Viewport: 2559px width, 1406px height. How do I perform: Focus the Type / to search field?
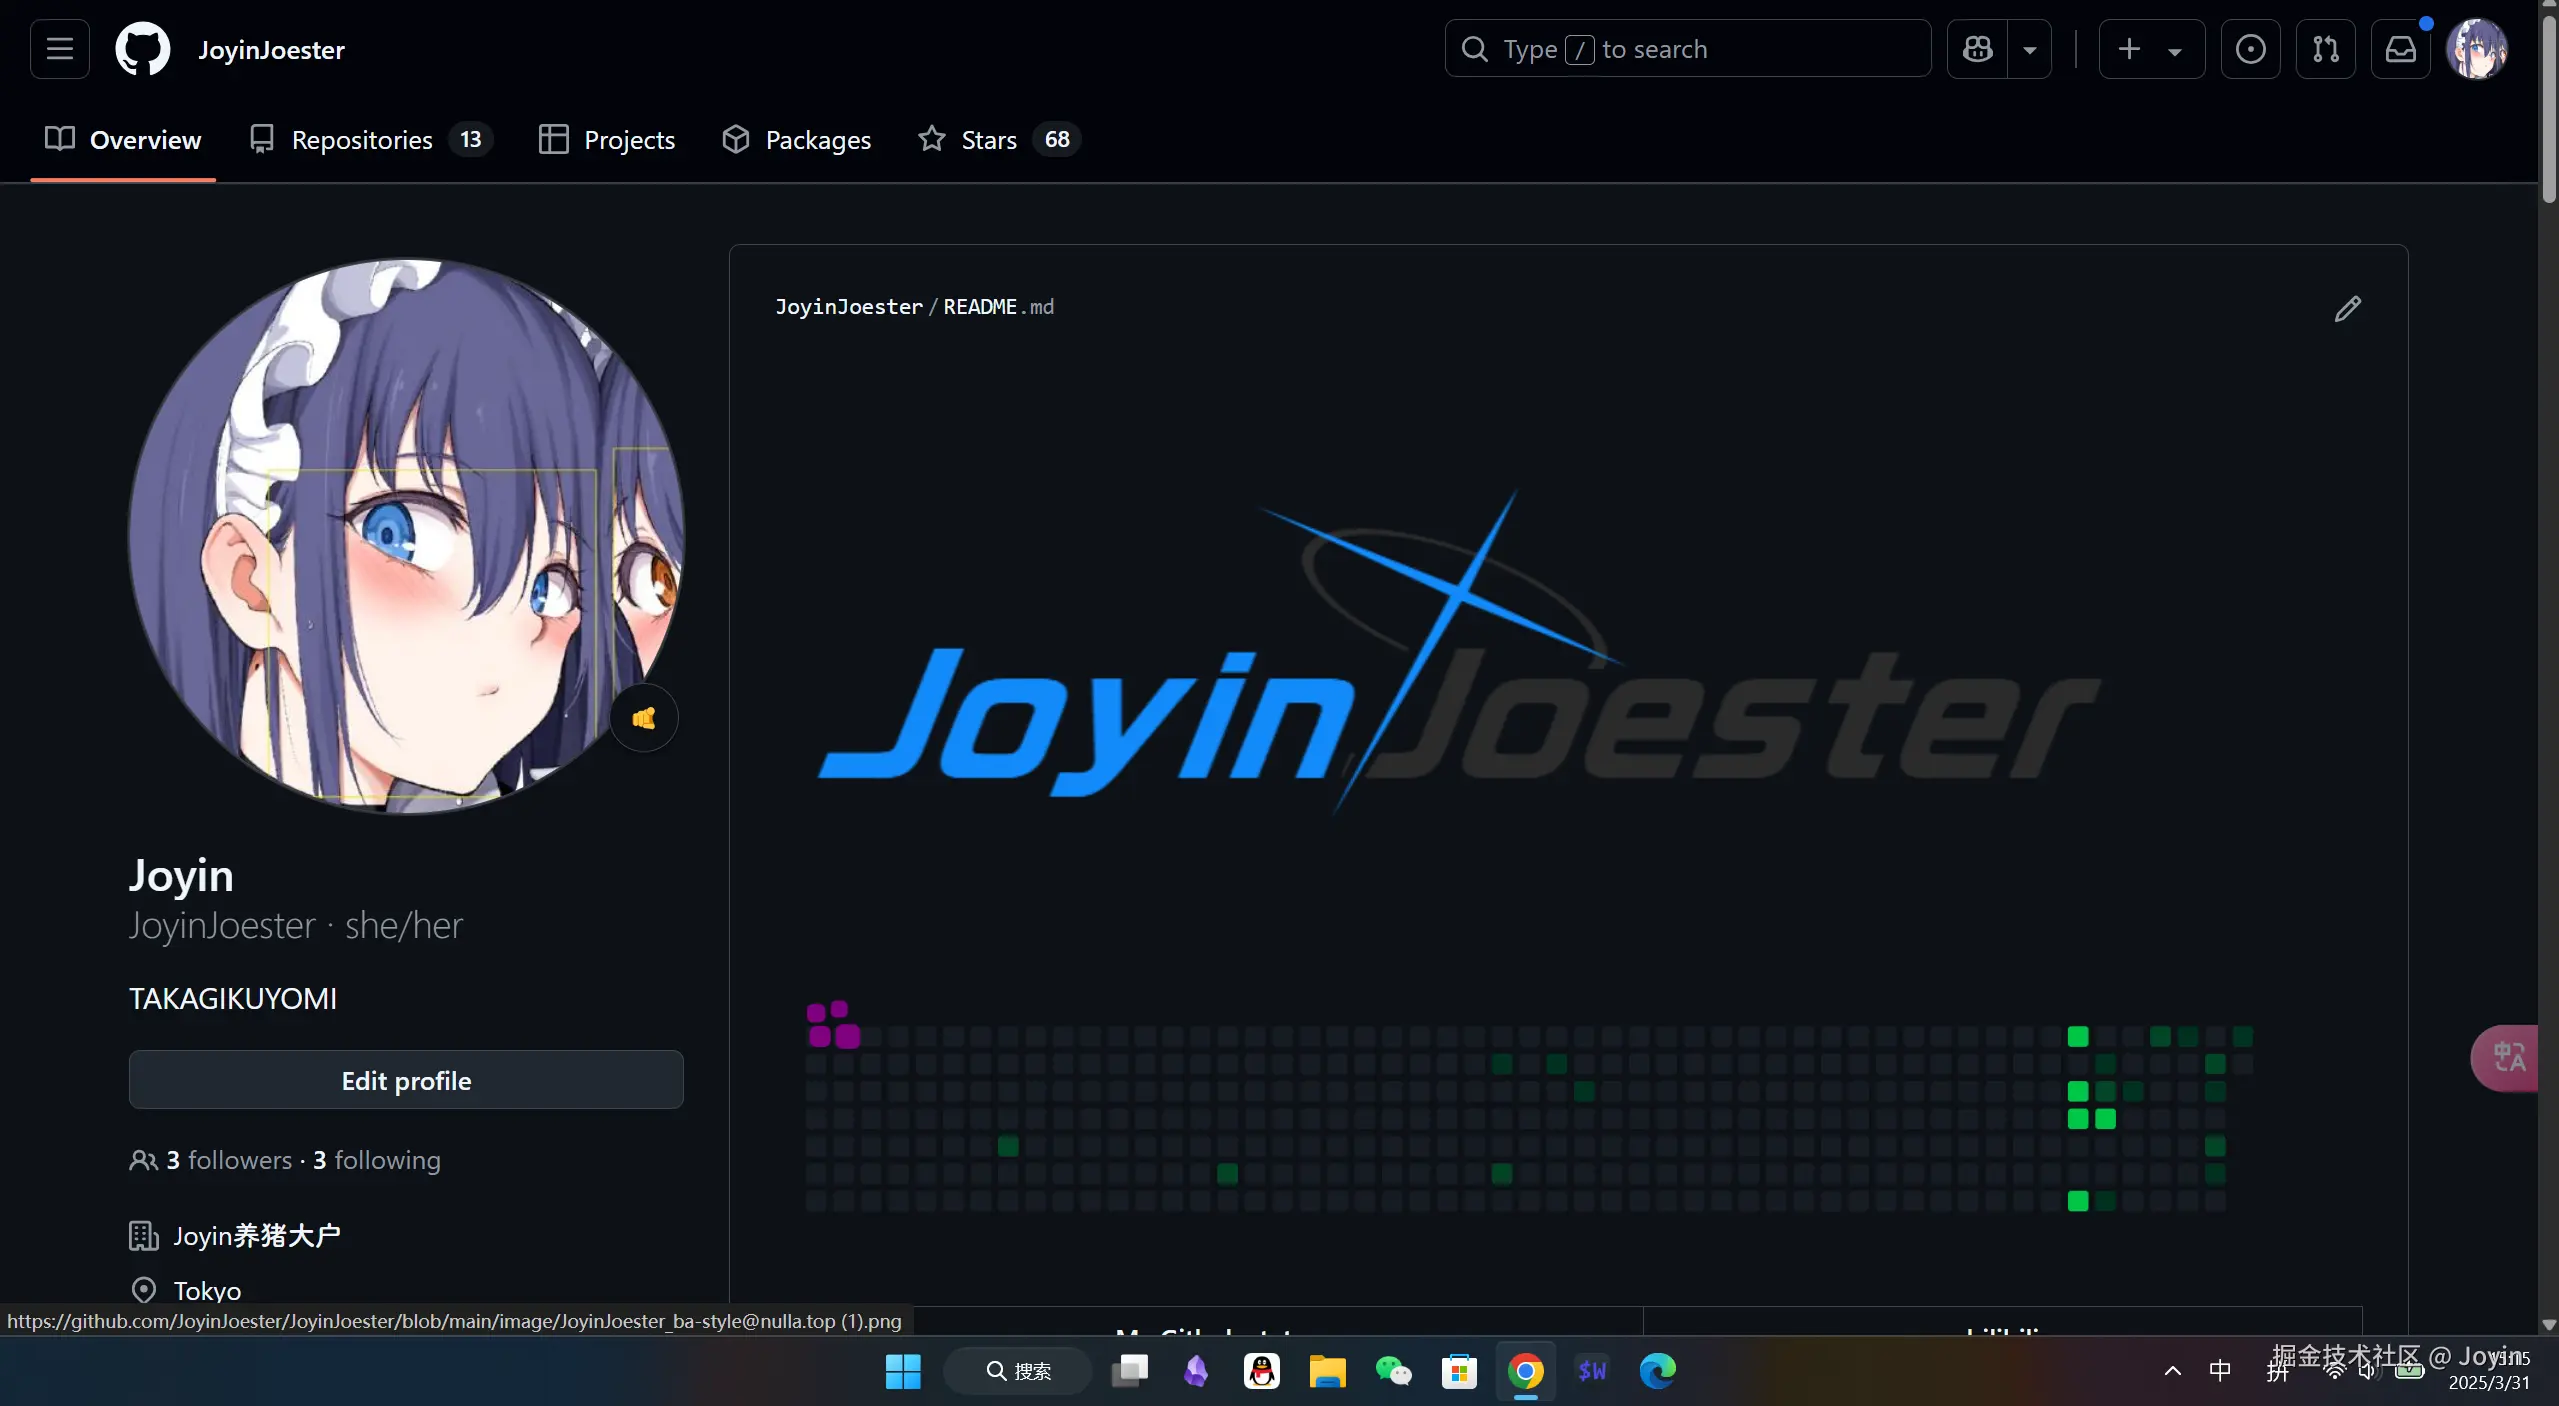[x=1687, y=49]
